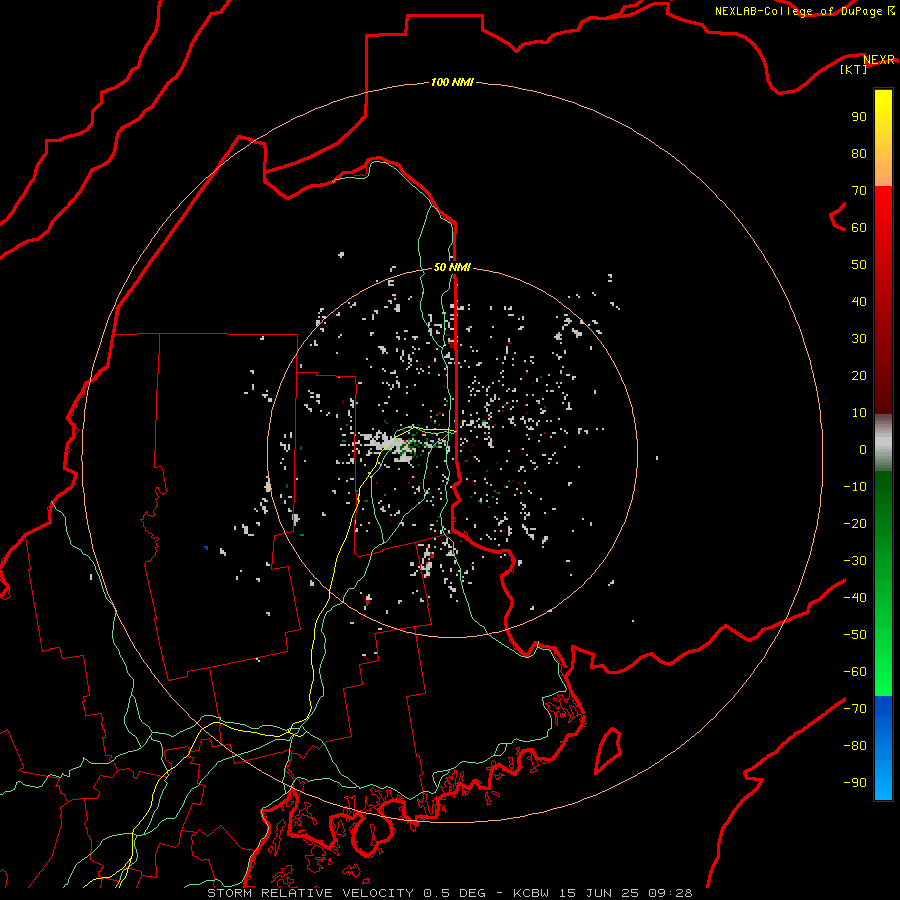Click the 80 value on velocity scale
This screenshot has width=900, height=900.
[x=859, y=153]
